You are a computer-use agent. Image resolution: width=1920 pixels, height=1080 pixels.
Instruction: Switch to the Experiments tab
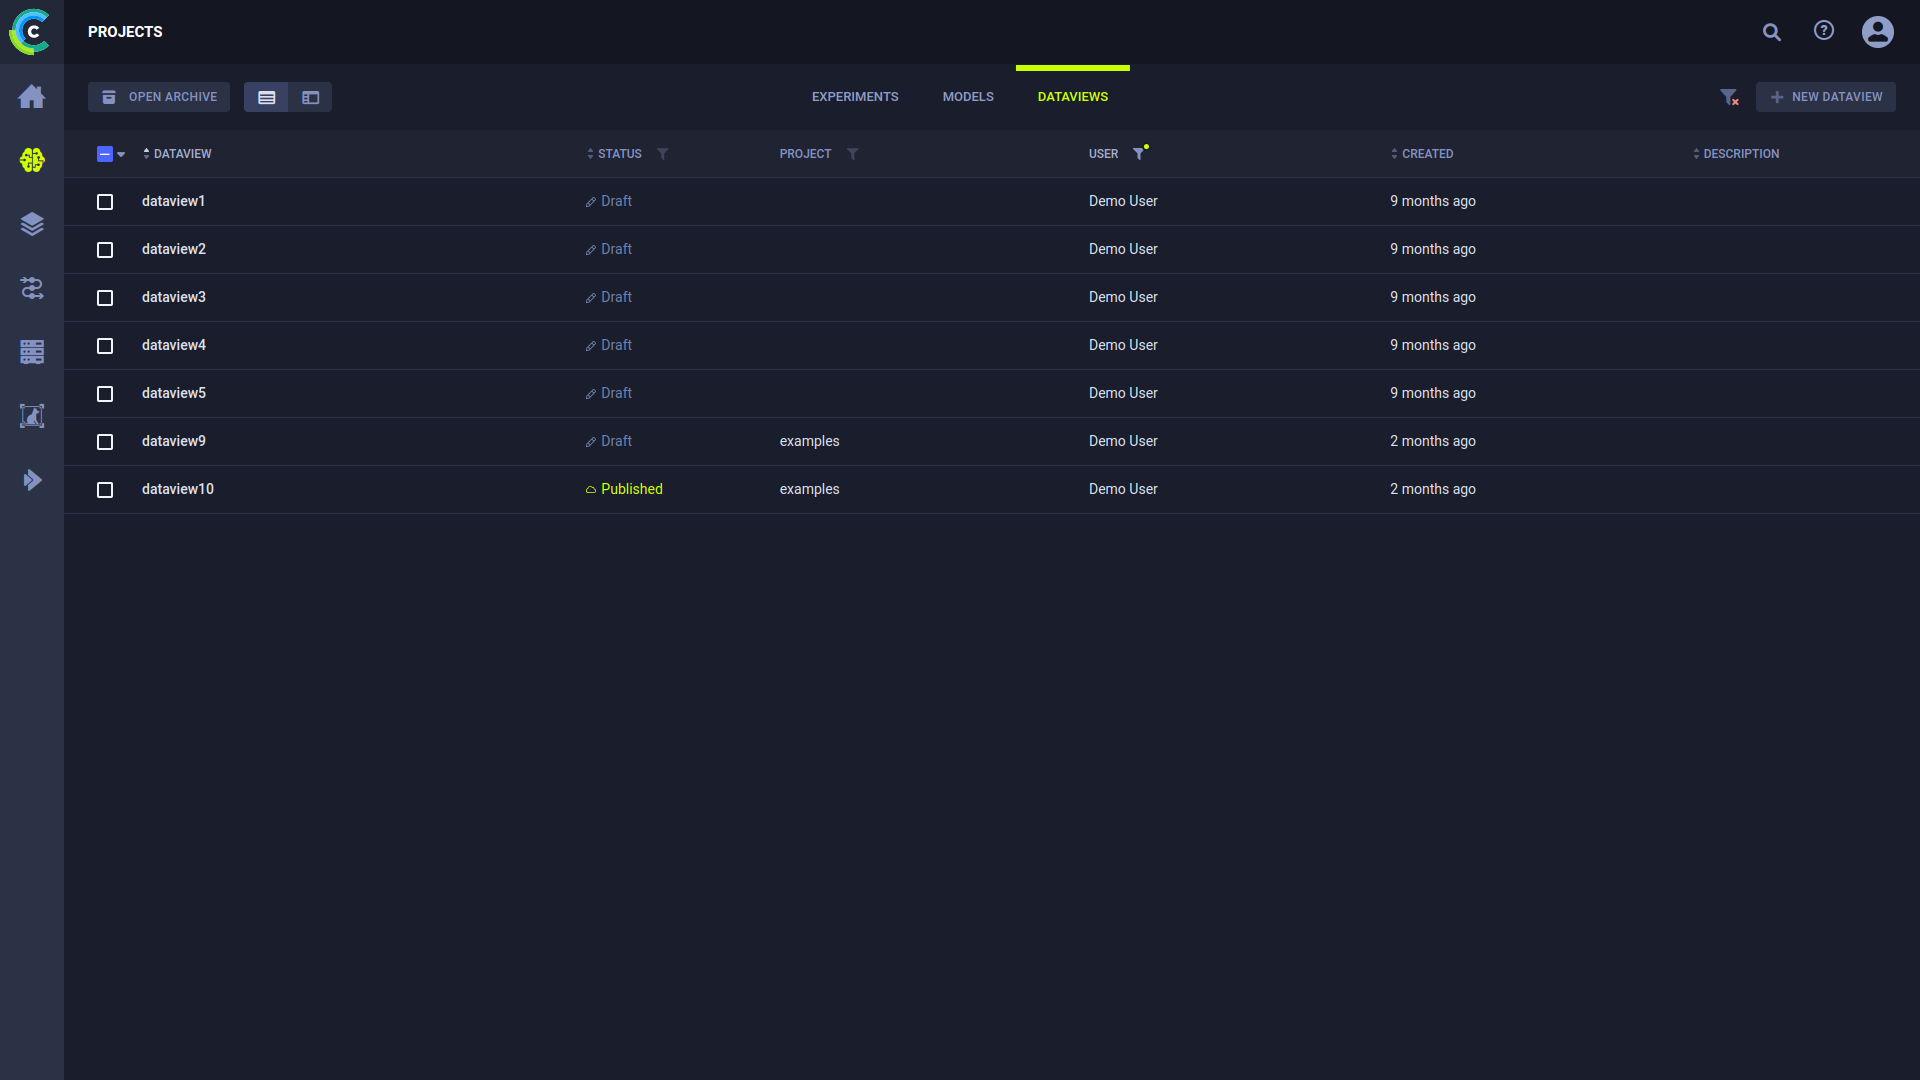click(x=854, y=97)
